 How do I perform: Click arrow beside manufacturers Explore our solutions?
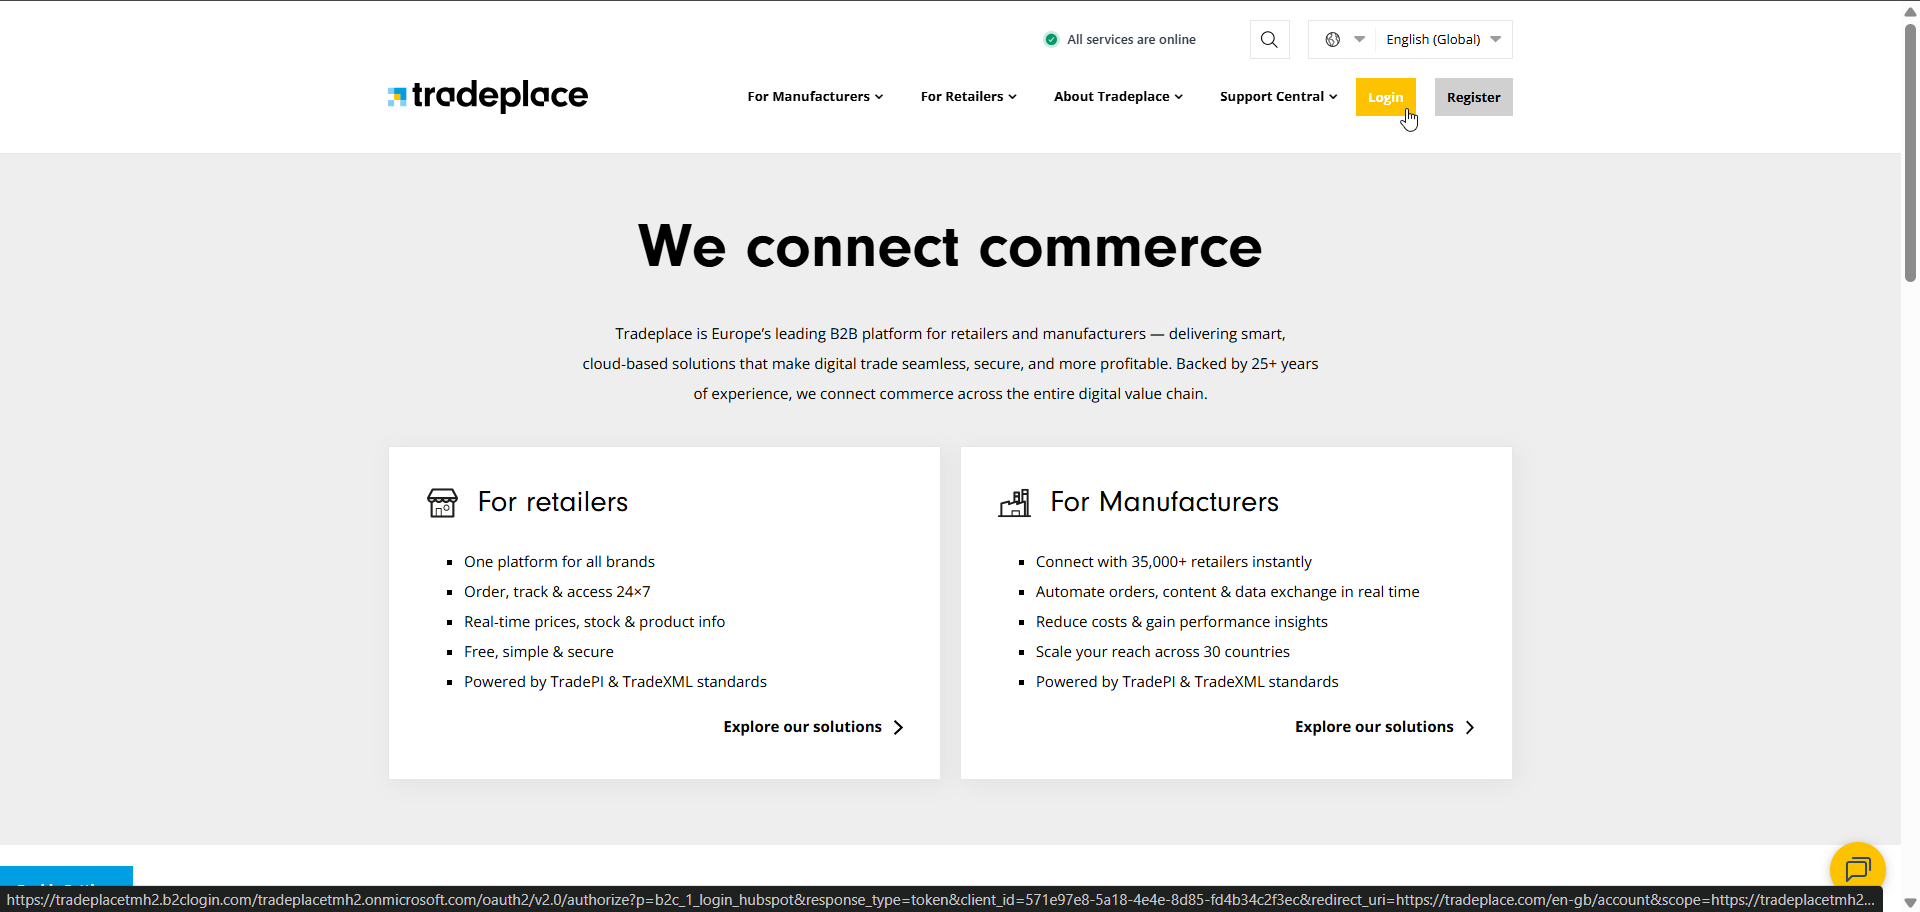pyautogui.click(x=1470, y=727)
